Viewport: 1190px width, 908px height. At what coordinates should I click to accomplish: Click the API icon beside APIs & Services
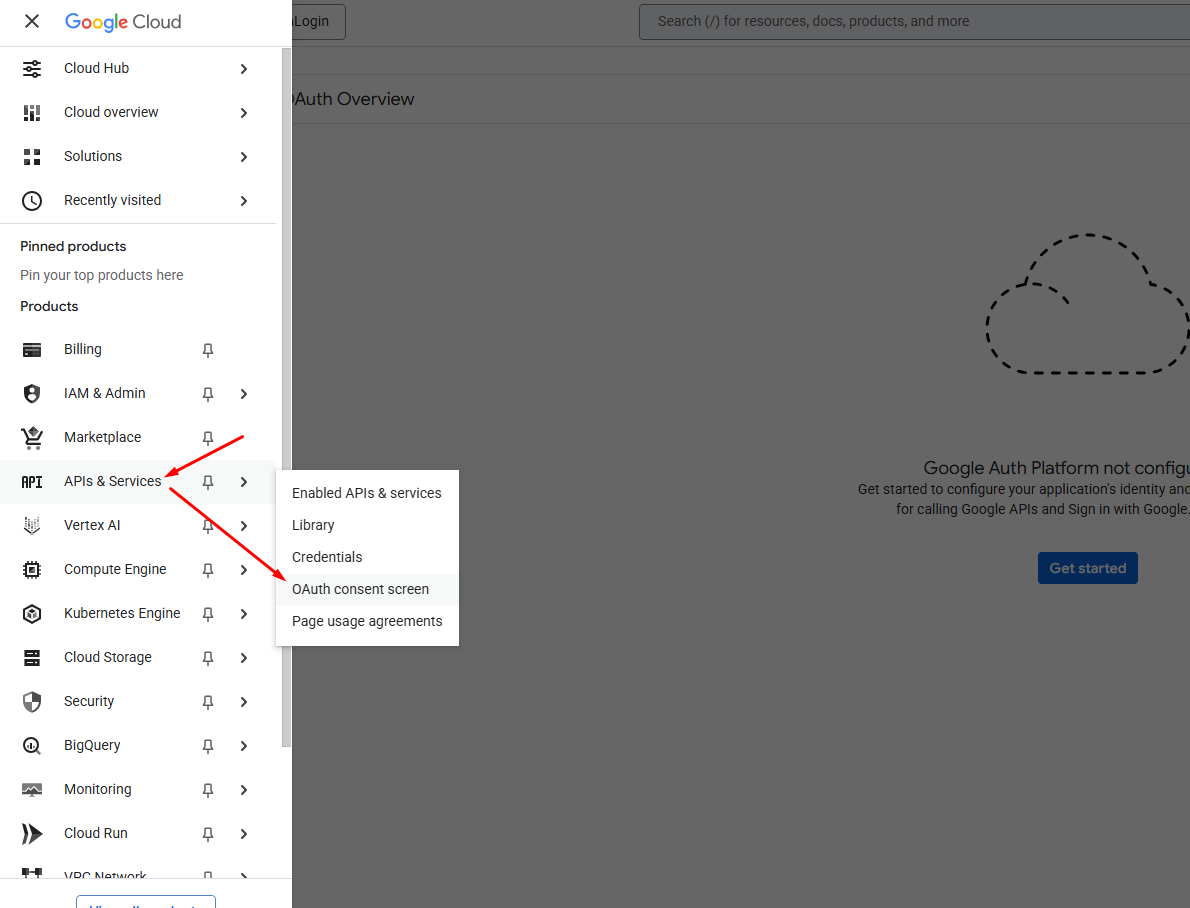32,481
